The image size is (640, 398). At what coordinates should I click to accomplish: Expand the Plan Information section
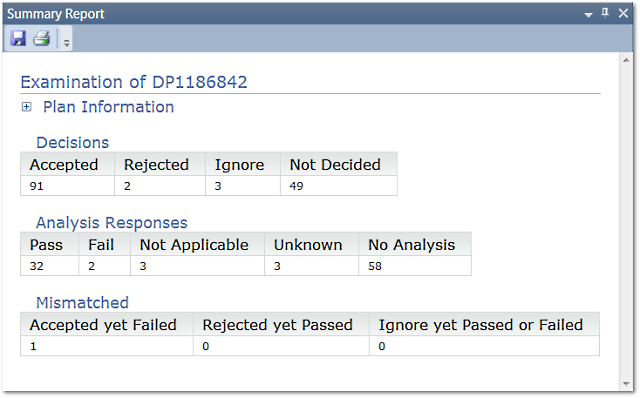(x=27, y=107)
